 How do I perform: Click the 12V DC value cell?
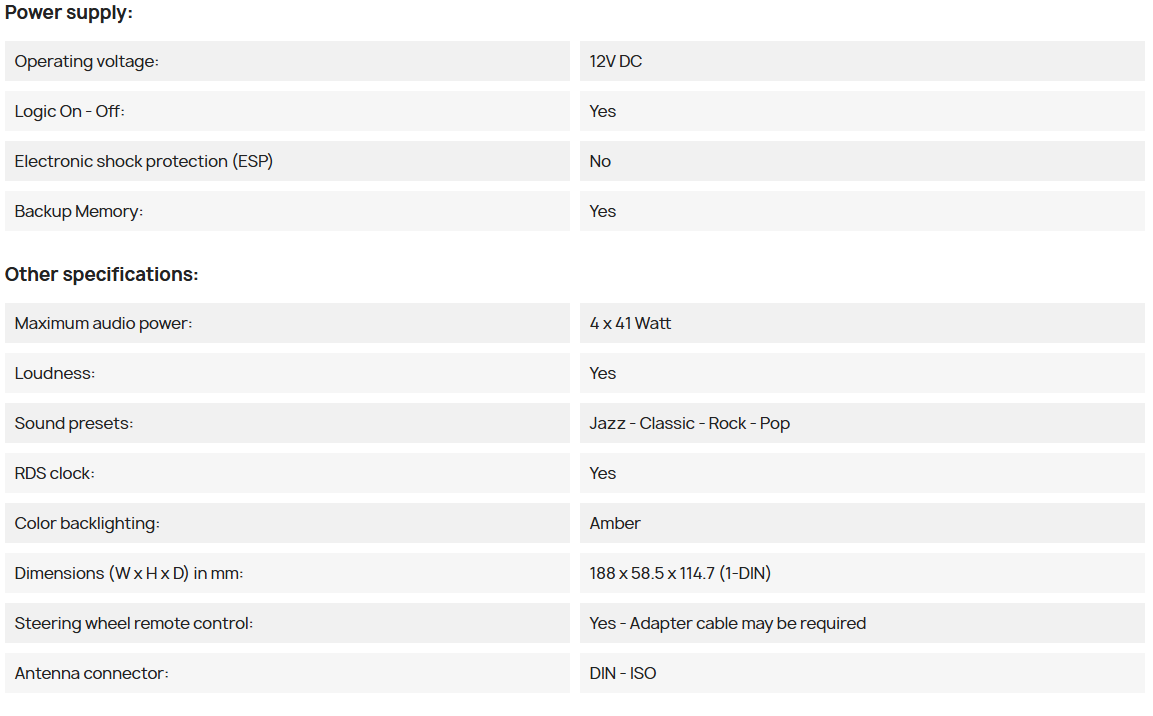point(616,61)
